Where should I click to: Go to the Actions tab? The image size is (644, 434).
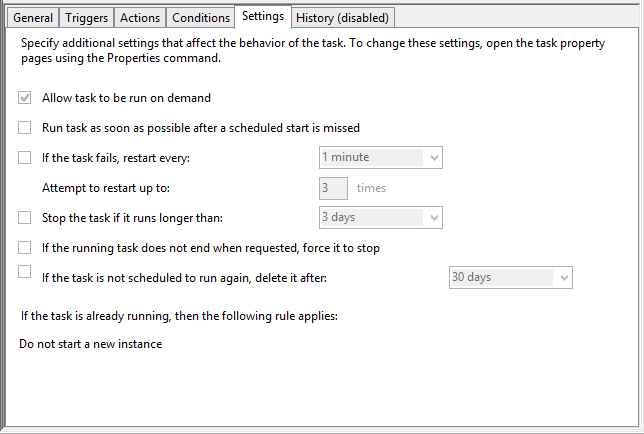[x=139, y=18]
